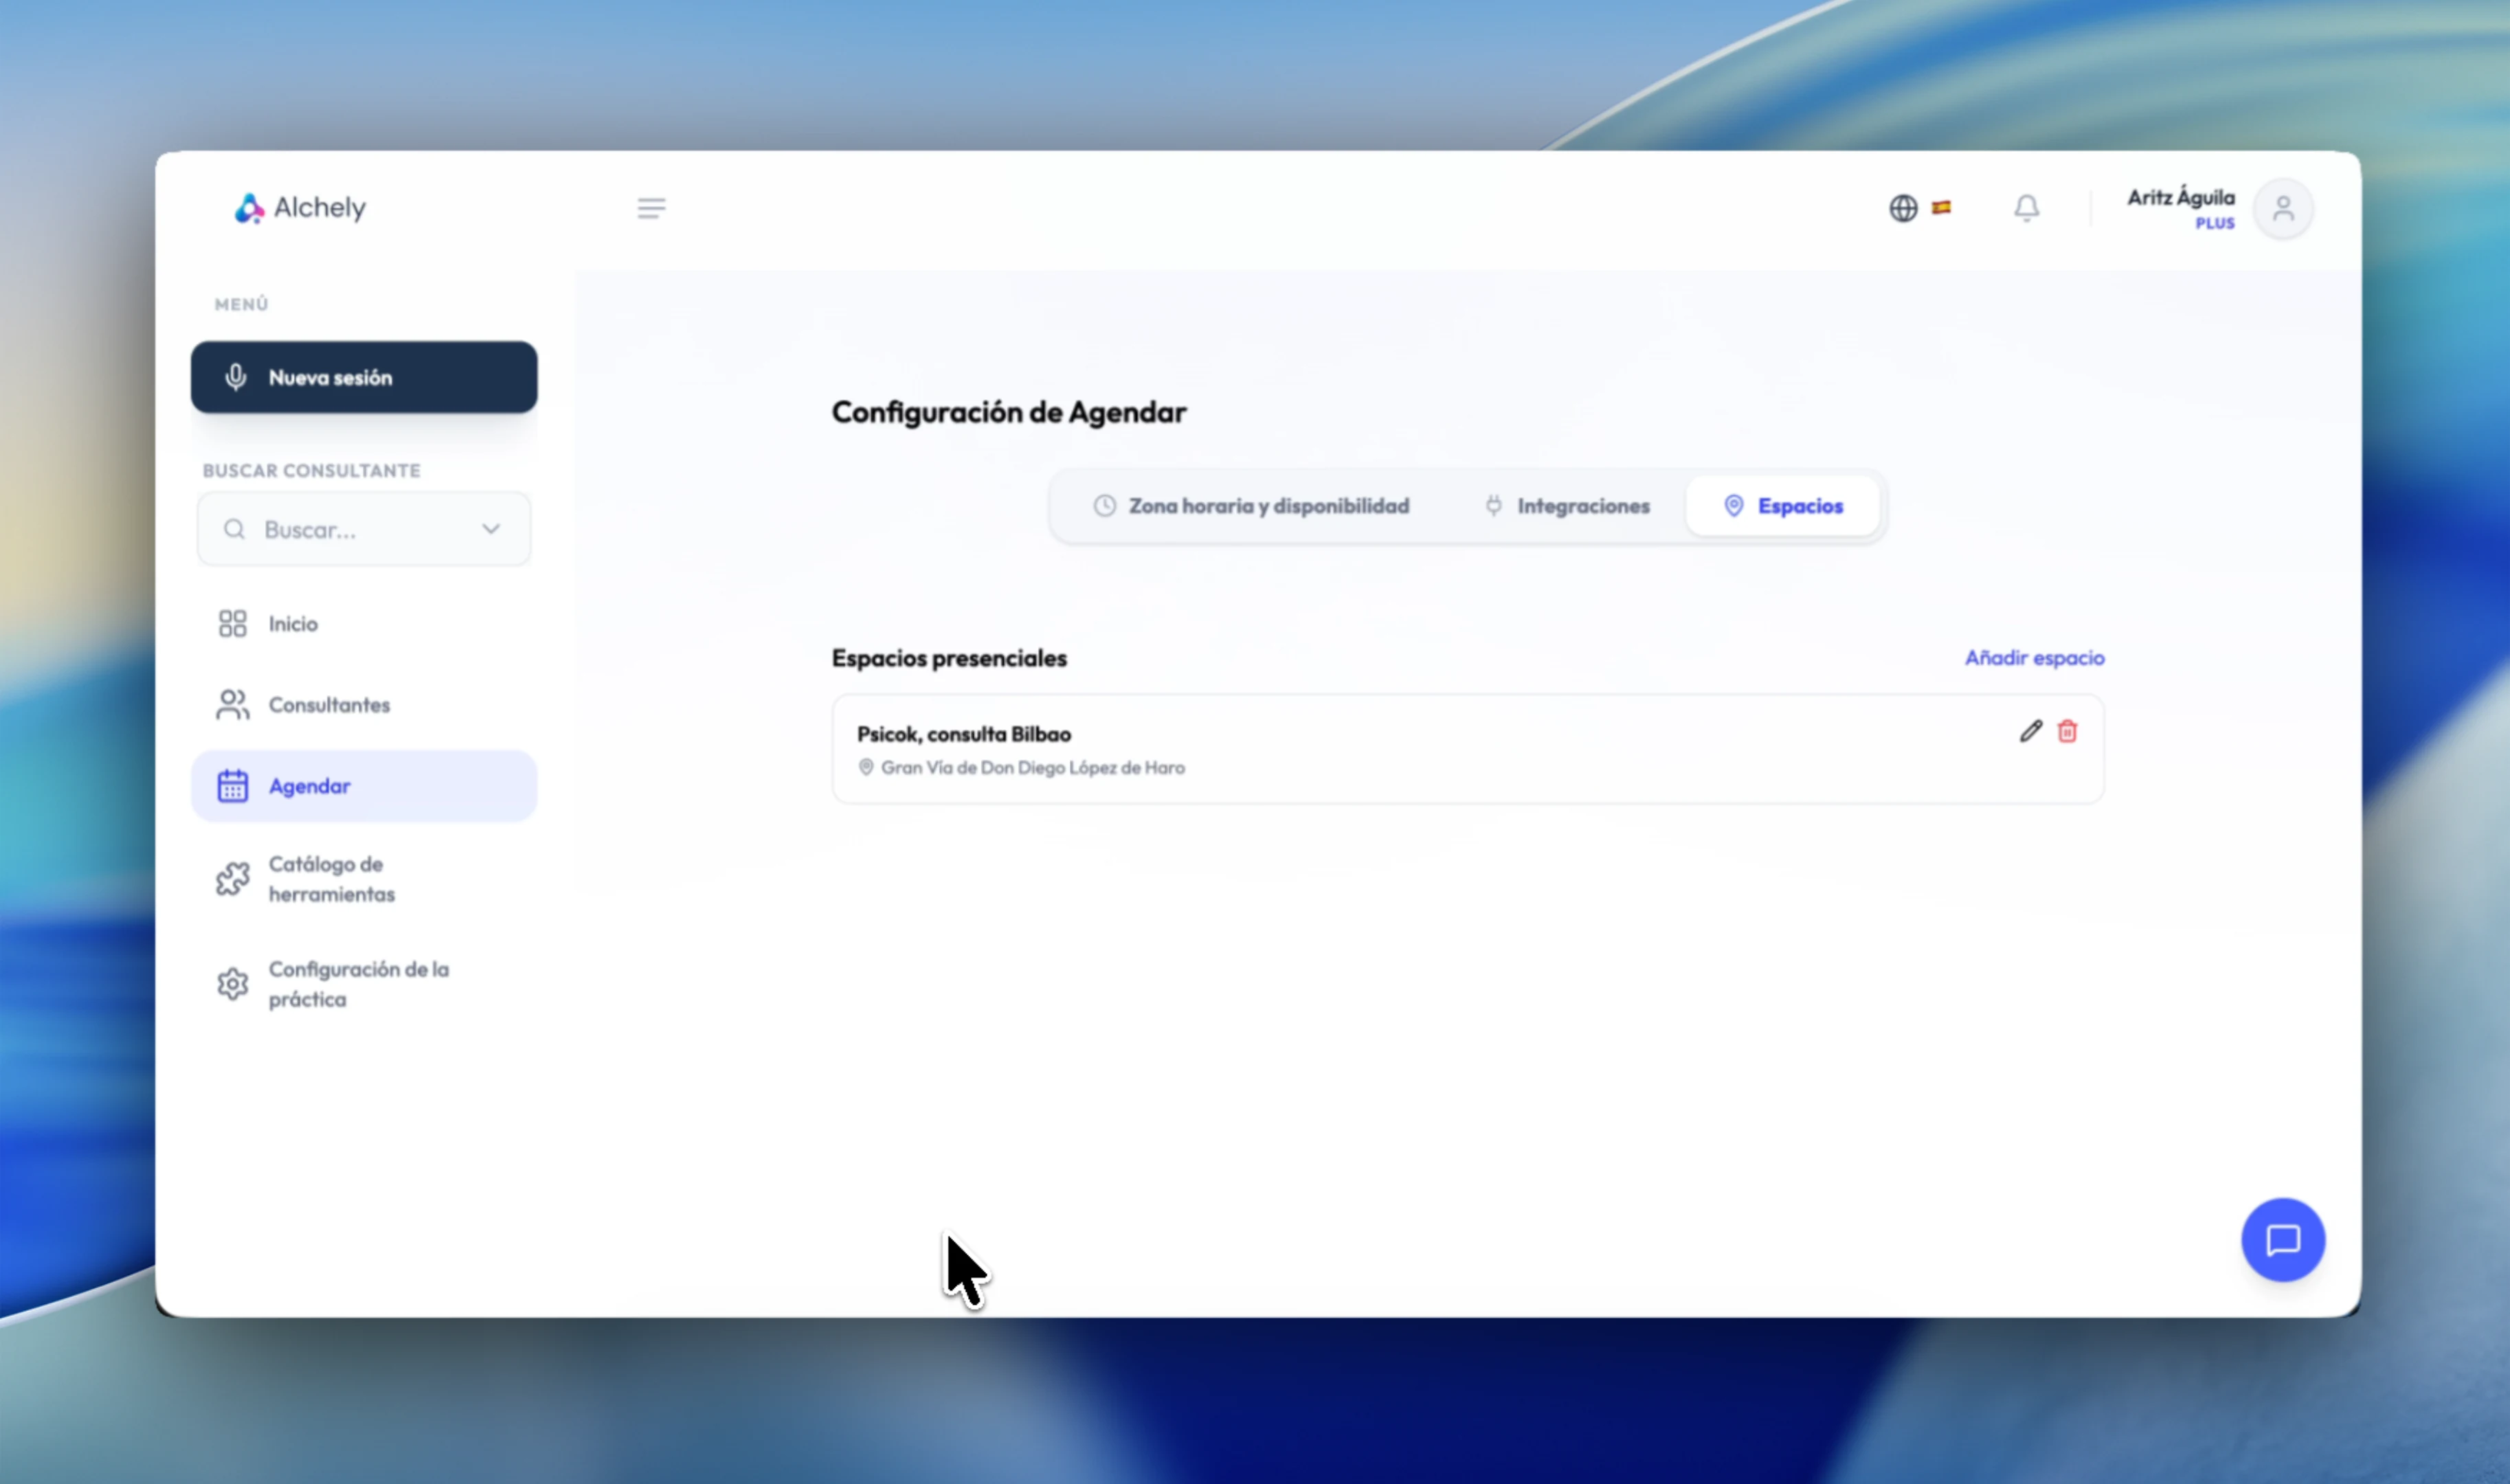The width and height of the screenshot is (2510, 1484).
Task: Click the search magnifier icon
Action: pos(234,529)
